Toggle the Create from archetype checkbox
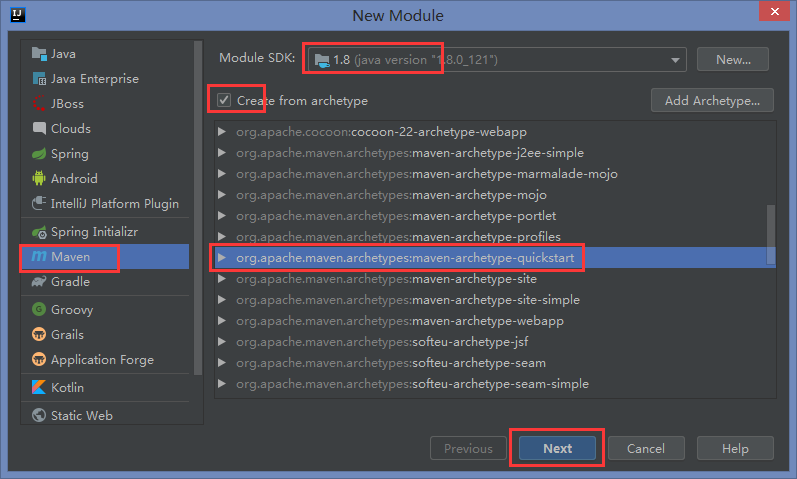The image size is (797, 479). 224,100
